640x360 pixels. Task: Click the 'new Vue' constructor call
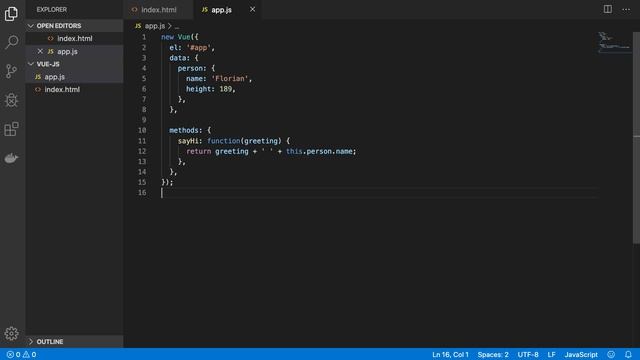point(176,37)
